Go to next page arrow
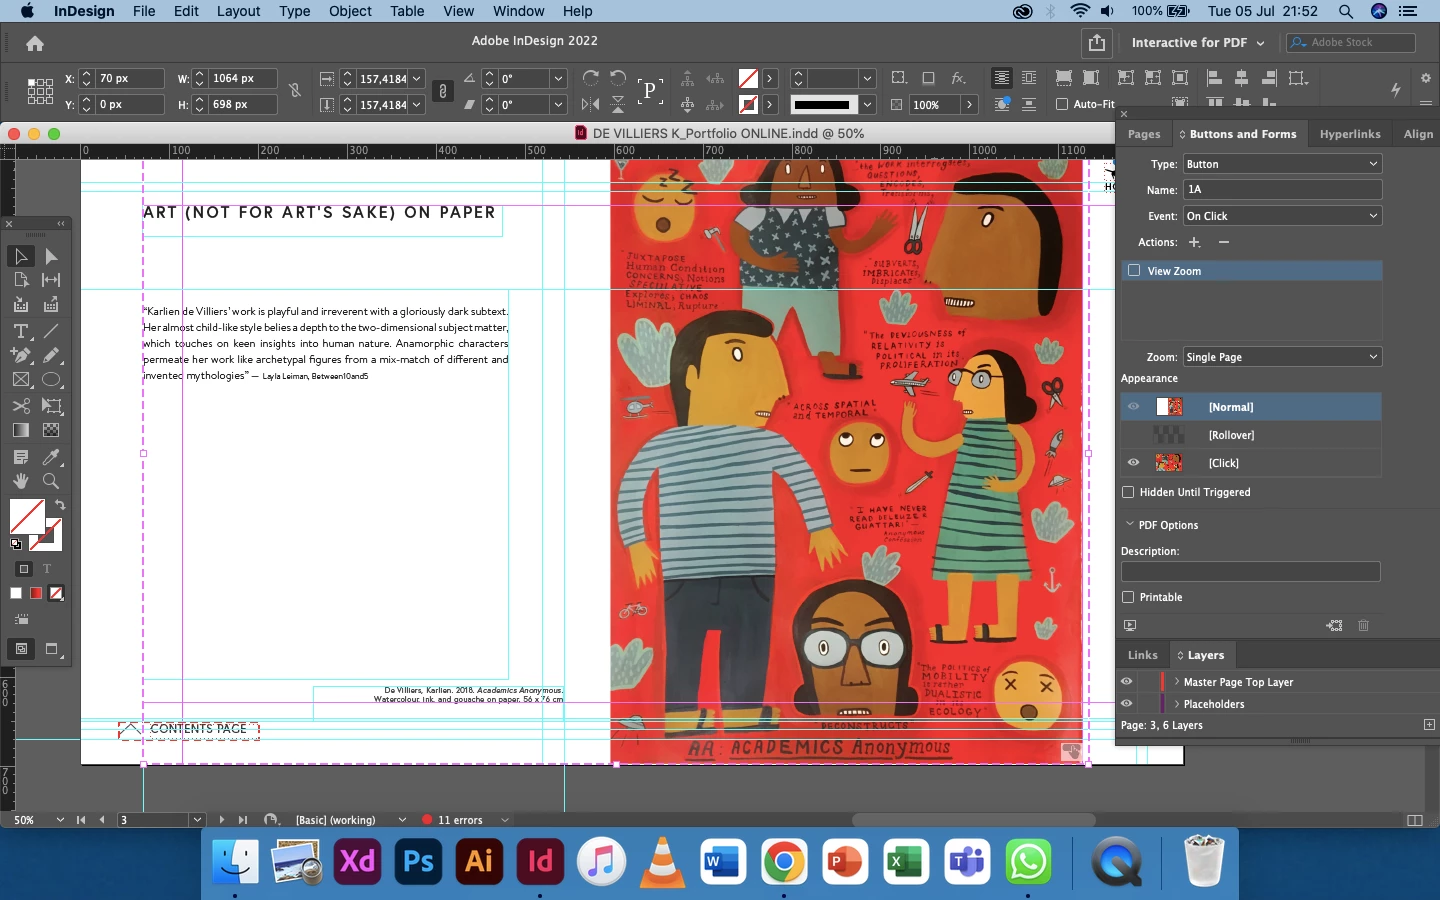Image resolution: width=1440 pixels, height=900 pixels. 221,820
